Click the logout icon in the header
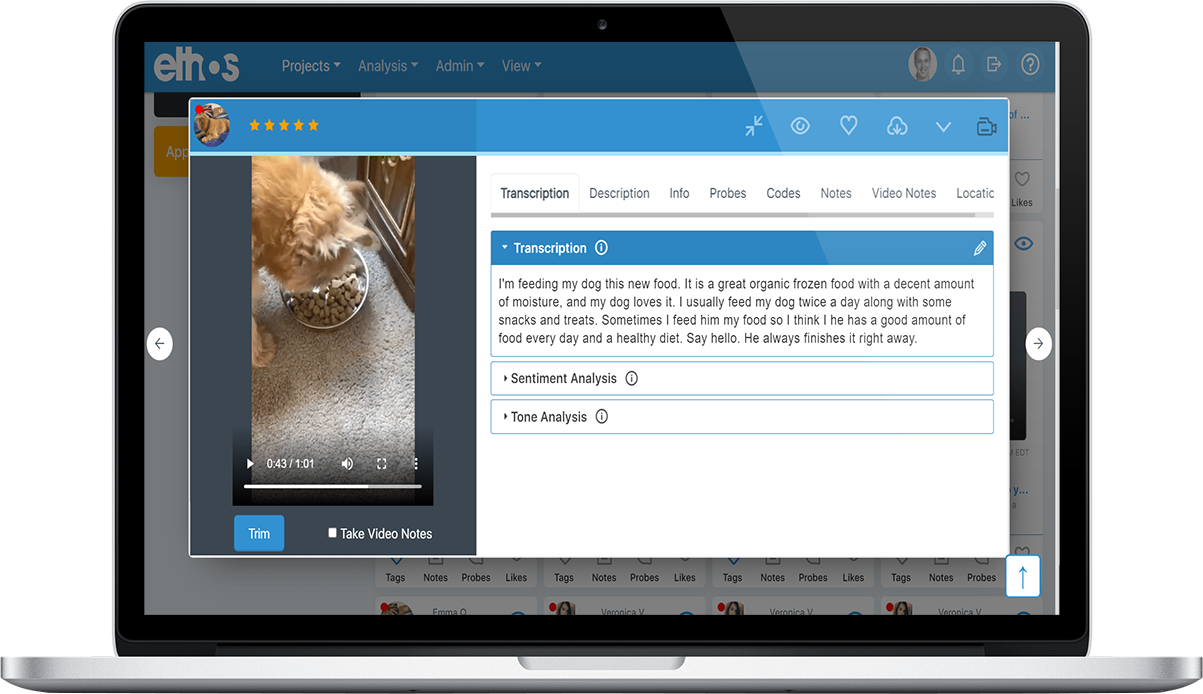Image resolution: width=1203 pixels, height=694 pixels. tap(993, 64)
